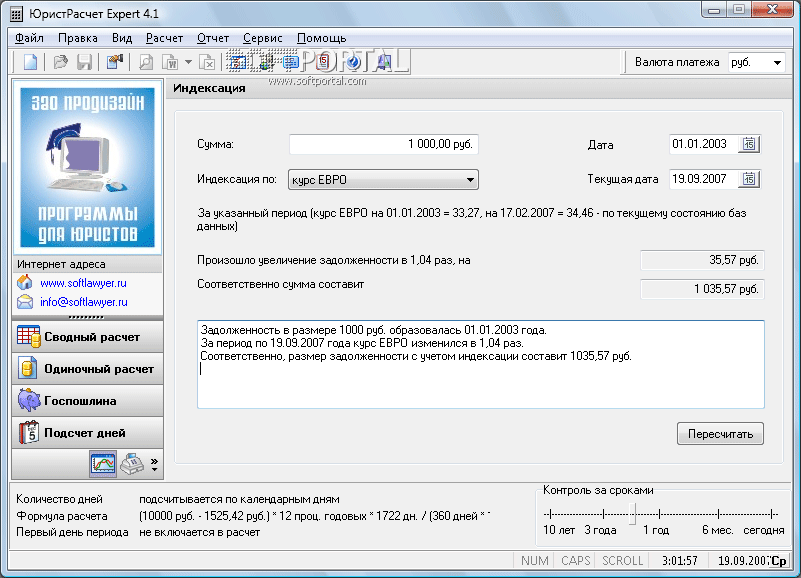Screen dimensions: 801x578
Task: Click the blue letter A toolbar icon
Action: click(384, 62)
